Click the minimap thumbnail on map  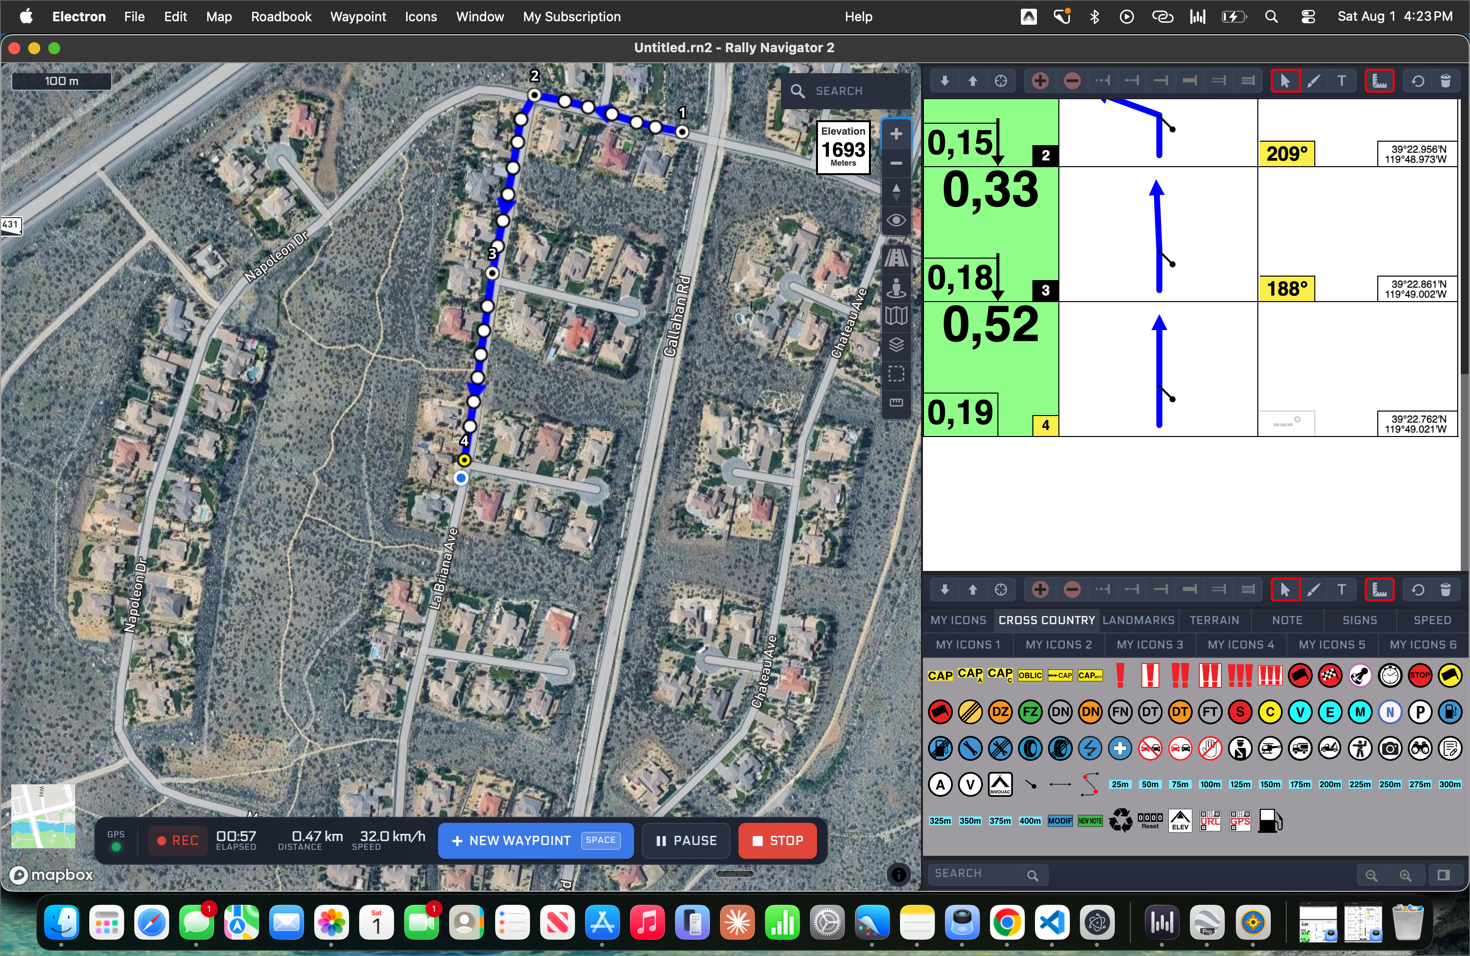43,816
